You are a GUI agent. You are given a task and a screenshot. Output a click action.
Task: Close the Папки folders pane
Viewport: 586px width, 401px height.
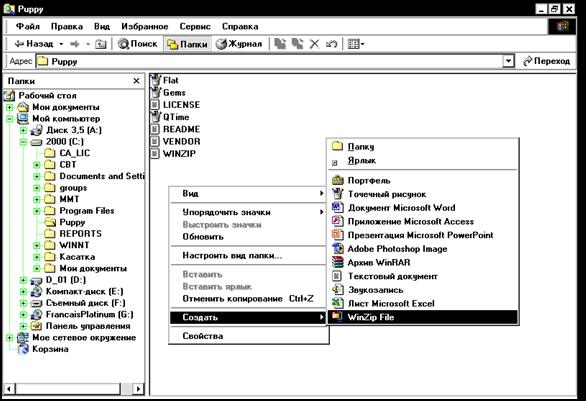pyautogui.click(x=136, y=81)
